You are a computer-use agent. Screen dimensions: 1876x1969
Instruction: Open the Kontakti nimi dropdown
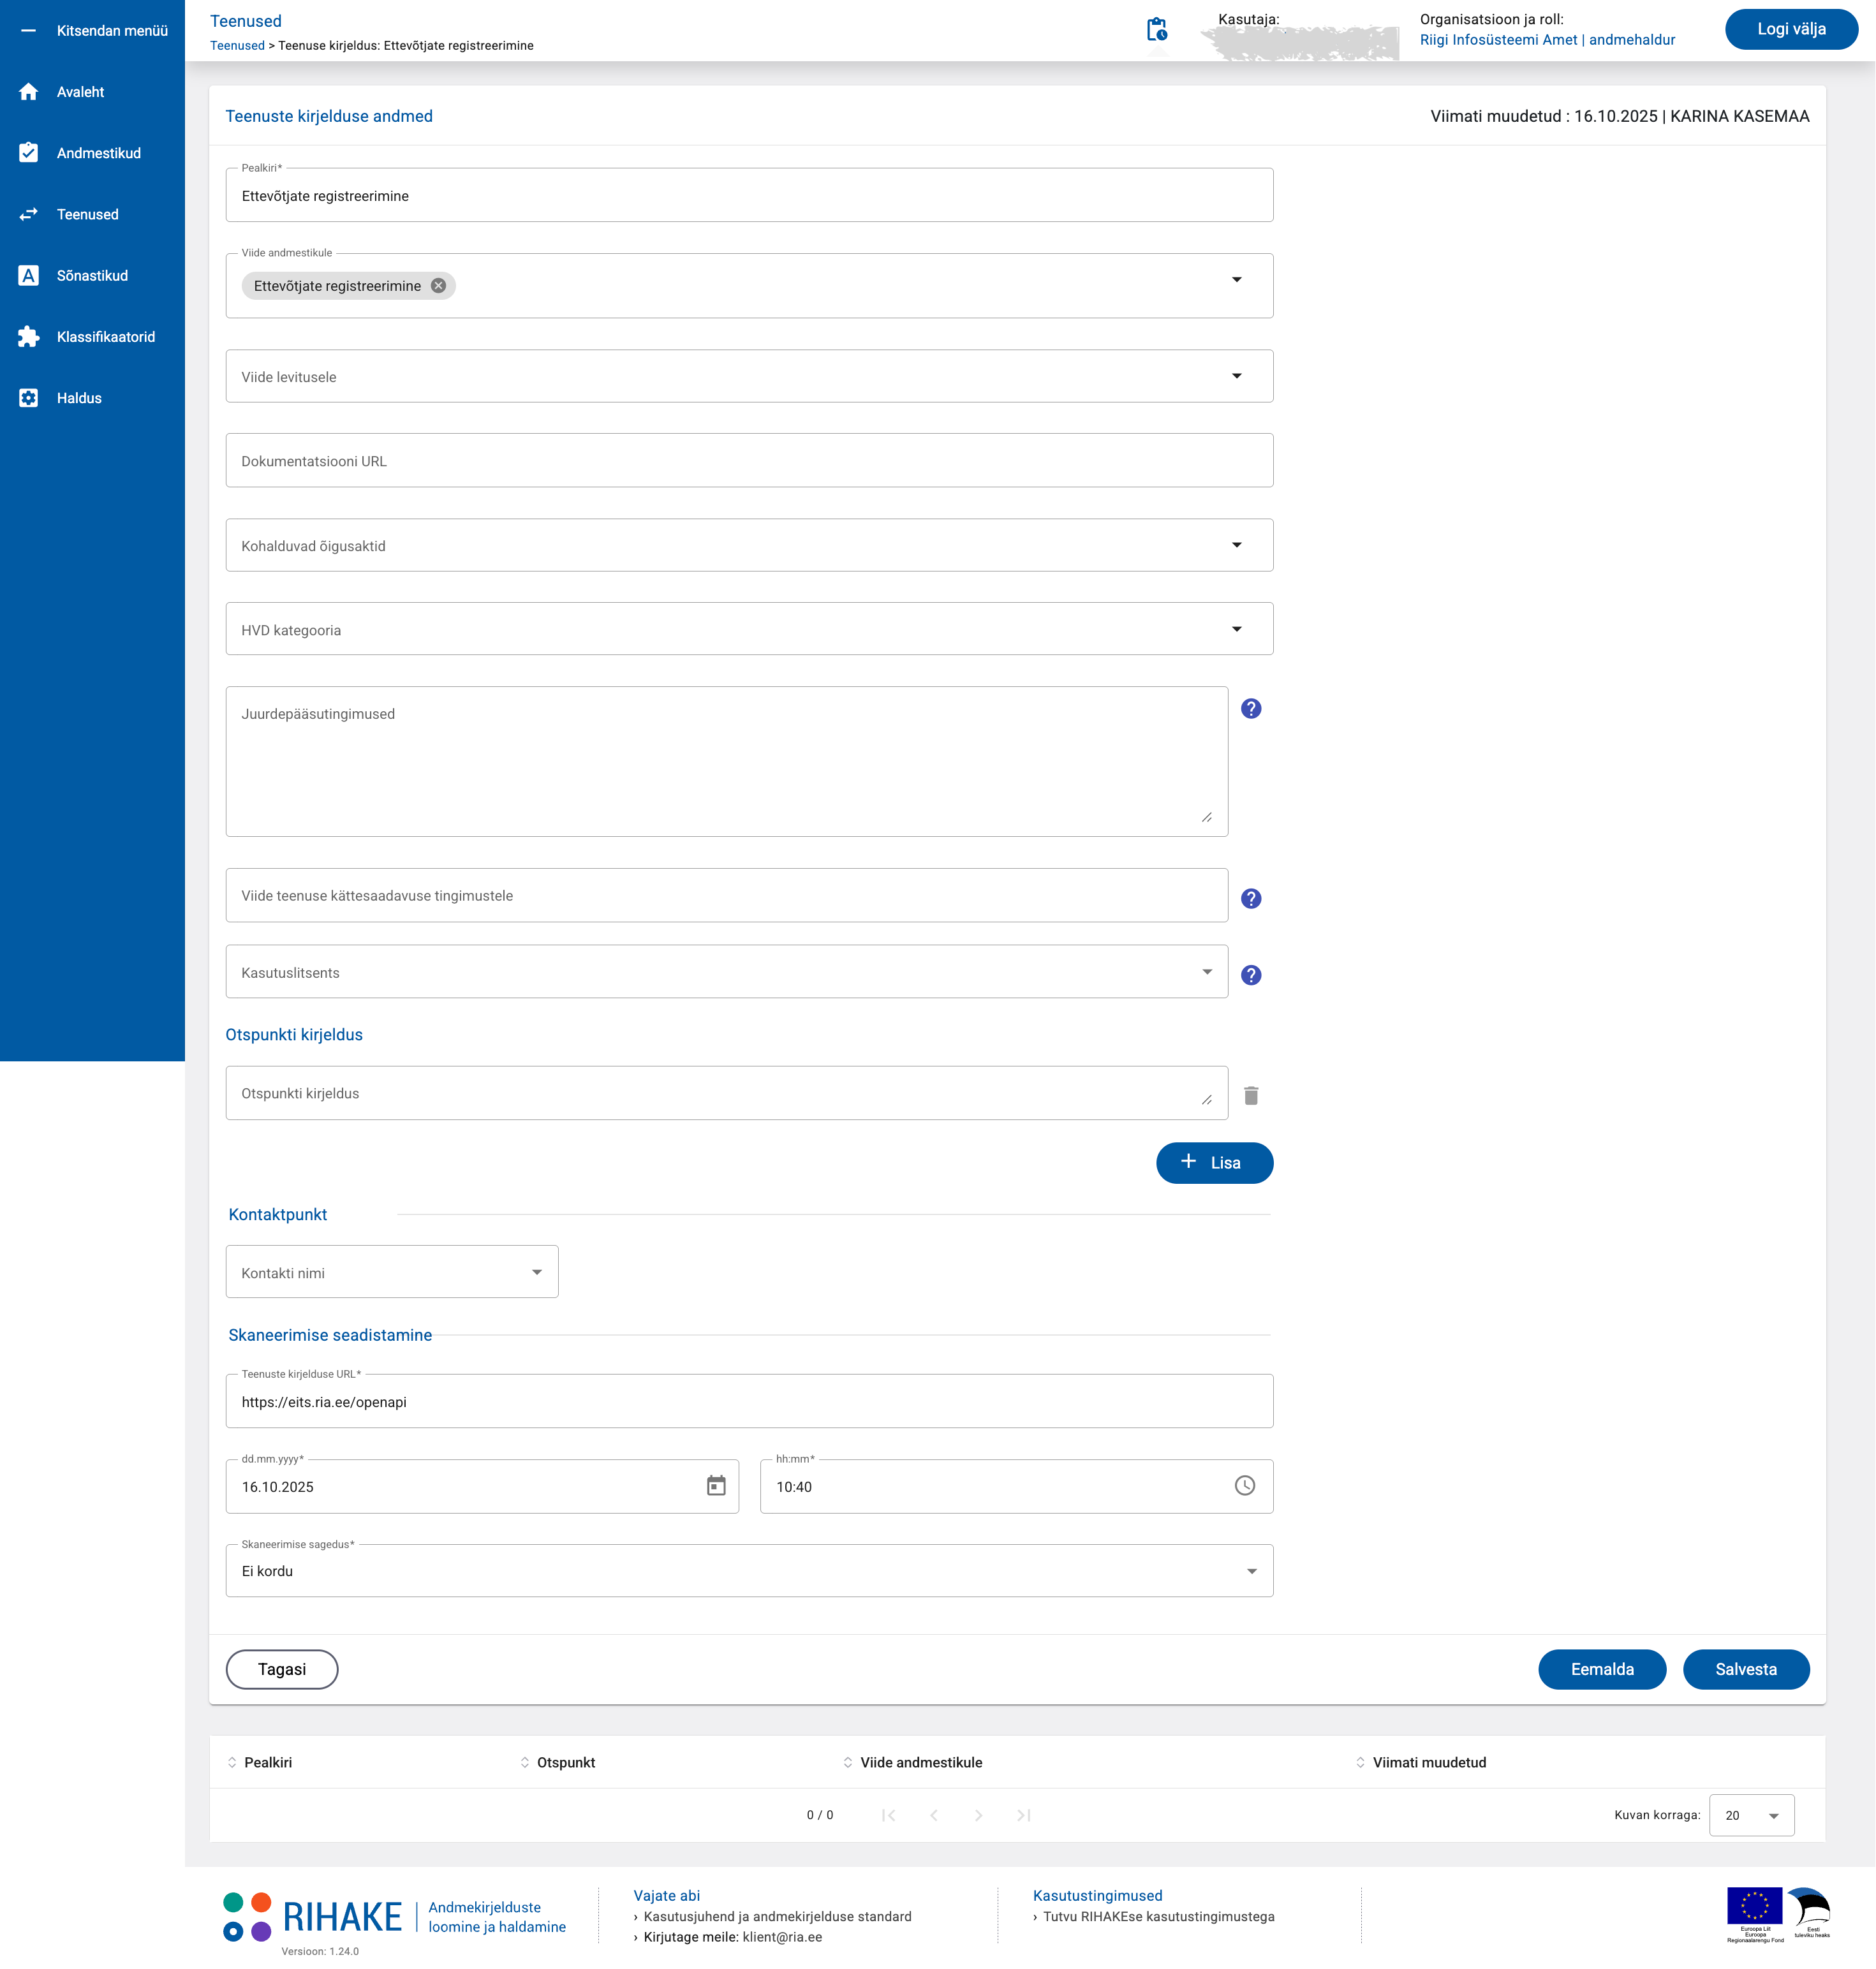pos(537,1273)
